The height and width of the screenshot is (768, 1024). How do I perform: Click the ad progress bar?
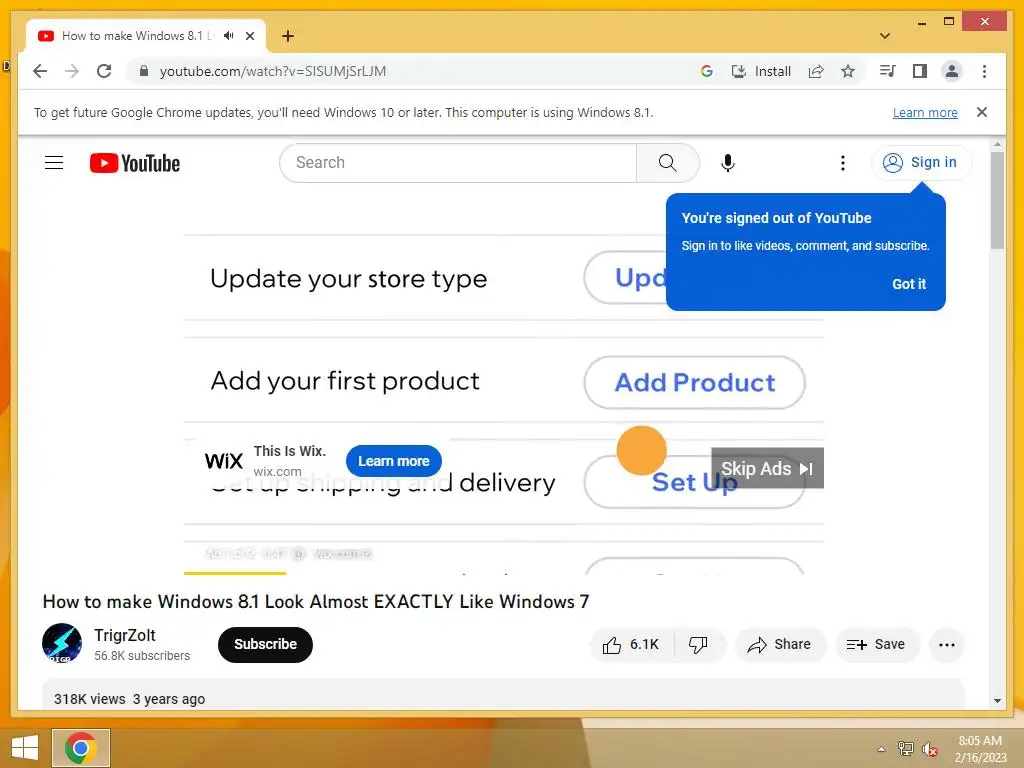click(x=504, y=573)
